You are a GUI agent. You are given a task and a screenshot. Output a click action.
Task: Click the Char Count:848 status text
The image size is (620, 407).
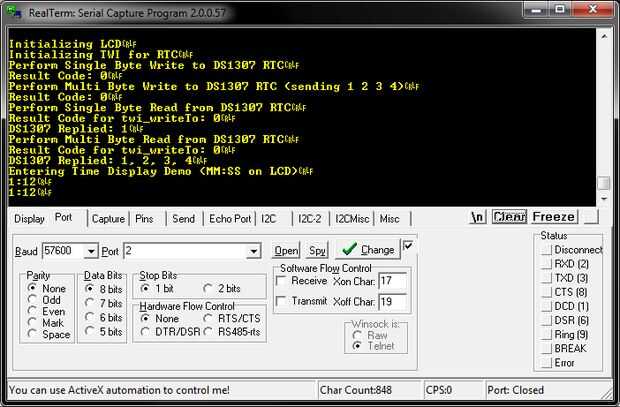pos(356,390)
